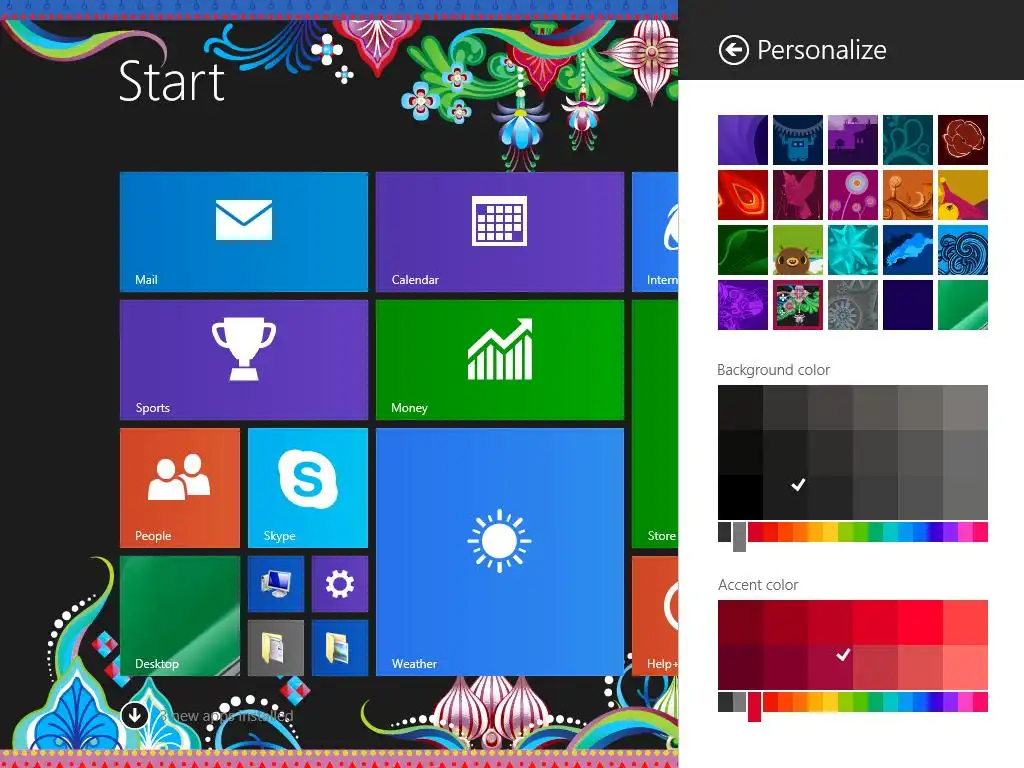
Task: Open the Pictures folder small tile
Action: (340, 648)
